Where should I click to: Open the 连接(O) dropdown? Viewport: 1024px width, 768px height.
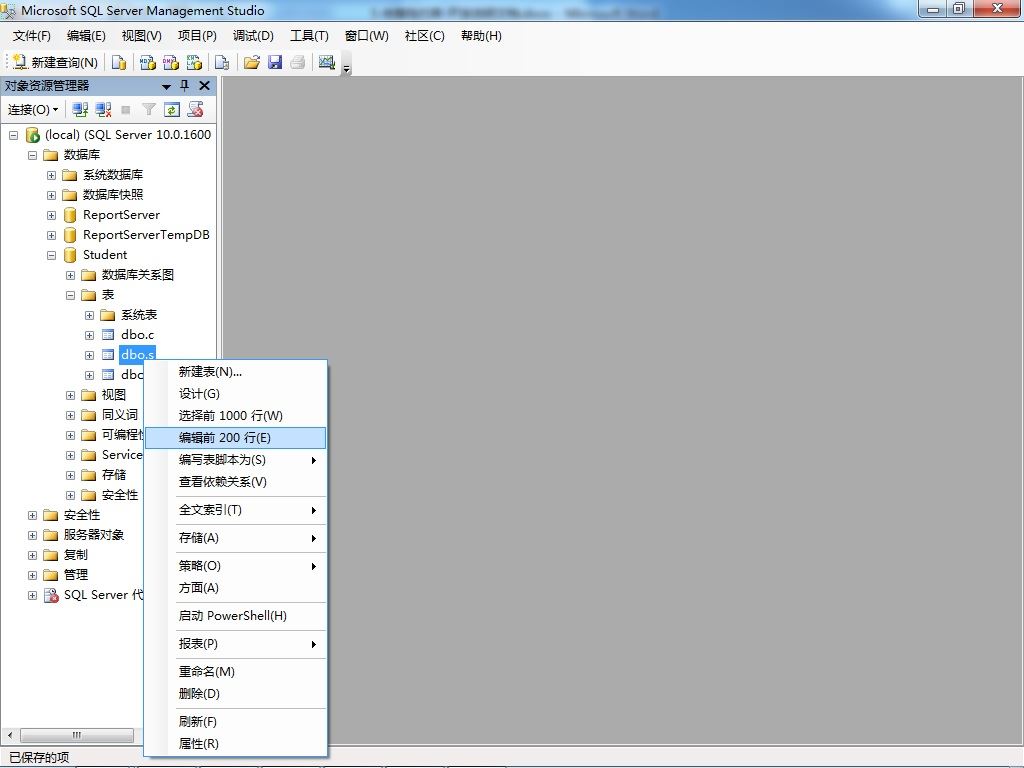coord(33,110)
